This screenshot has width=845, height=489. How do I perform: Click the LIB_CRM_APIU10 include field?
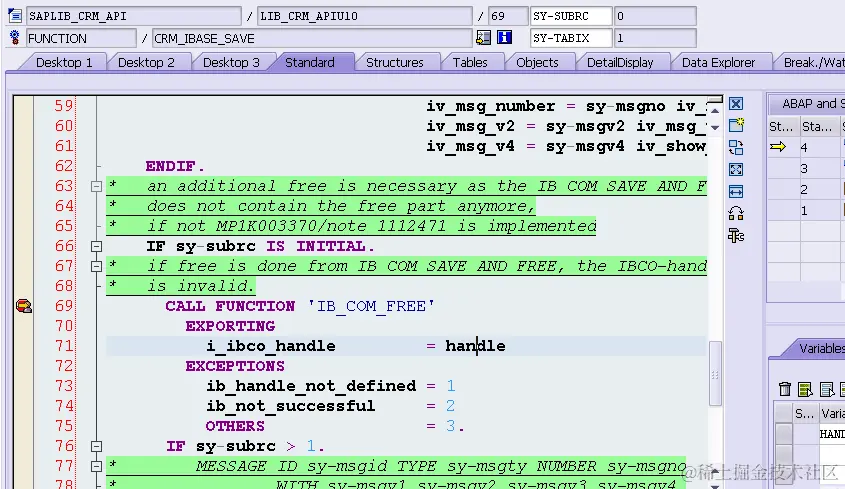coord(365,16)
